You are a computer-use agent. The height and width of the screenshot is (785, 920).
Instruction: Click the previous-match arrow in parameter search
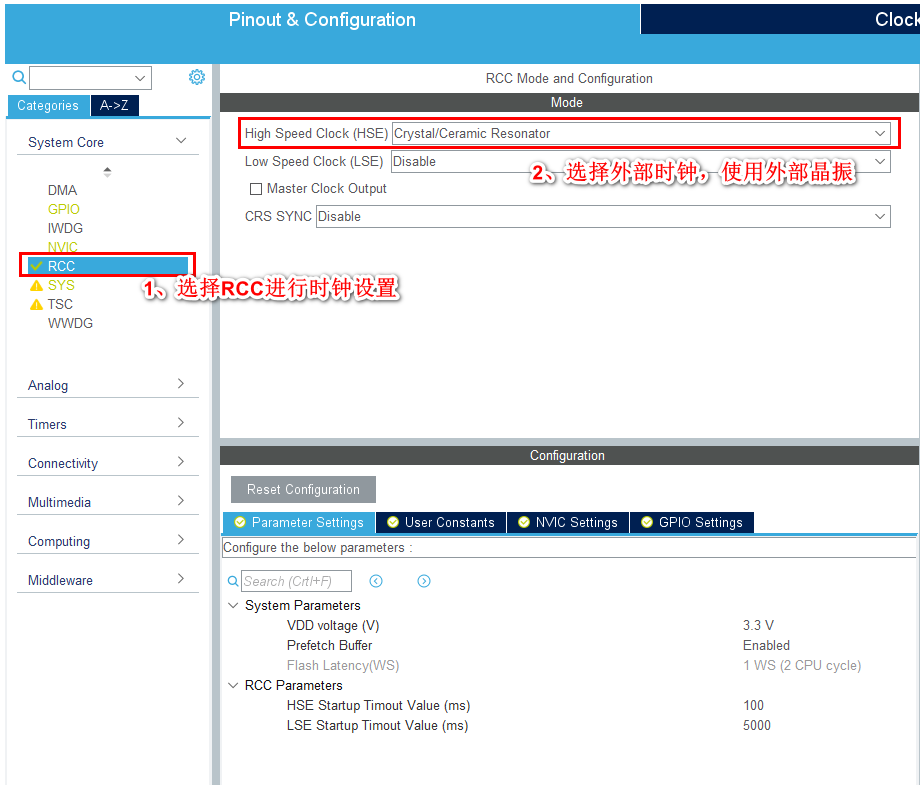(375, 581)
